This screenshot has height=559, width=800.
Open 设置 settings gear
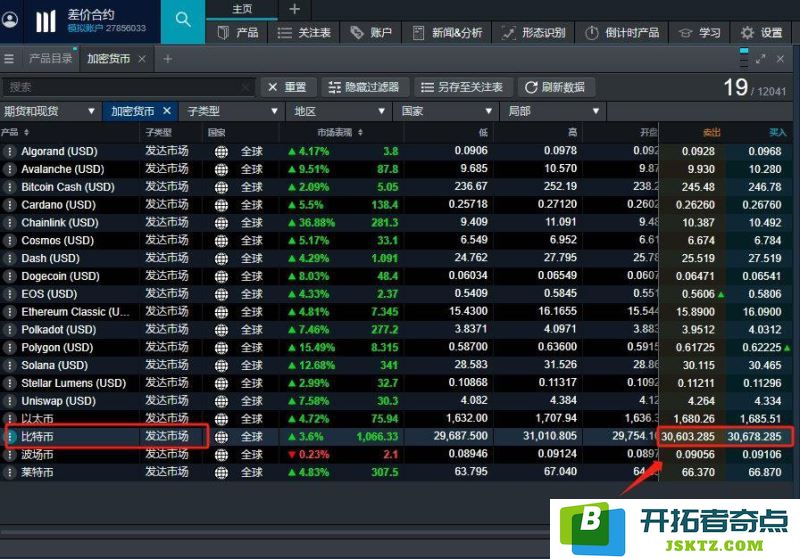tap(762, 33)
